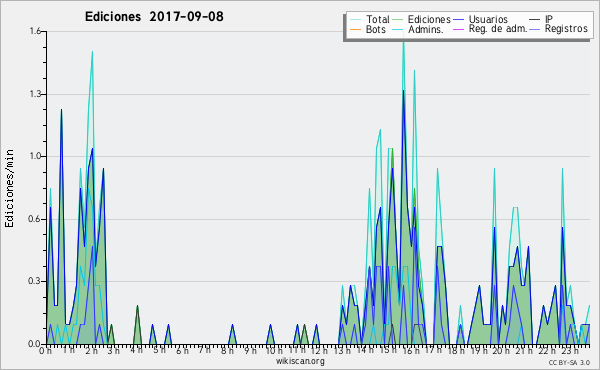The height and width of the screenshot is (370, 600).
Task: Click the '12 h' x-axis label
Action: (319, 350)
